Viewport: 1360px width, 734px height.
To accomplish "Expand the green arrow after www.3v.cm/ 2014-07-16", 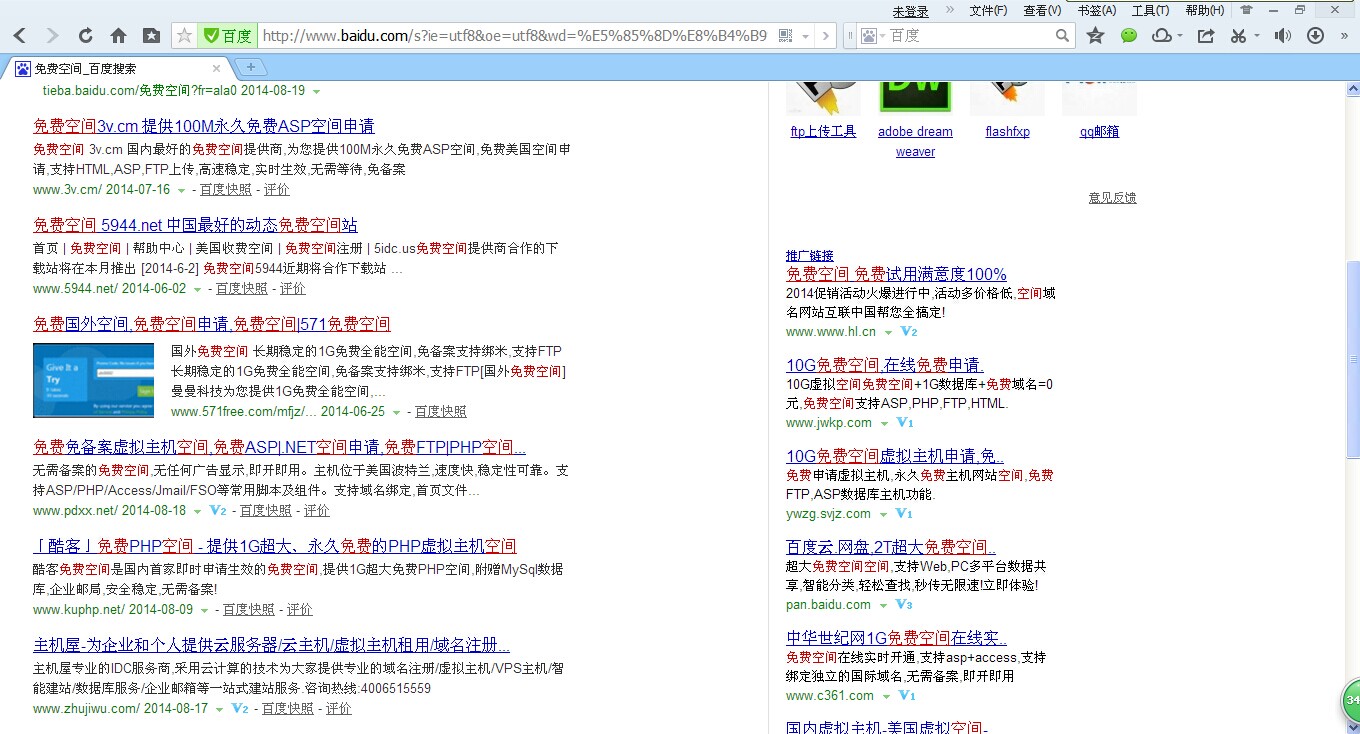I will (x=181, y=190).
